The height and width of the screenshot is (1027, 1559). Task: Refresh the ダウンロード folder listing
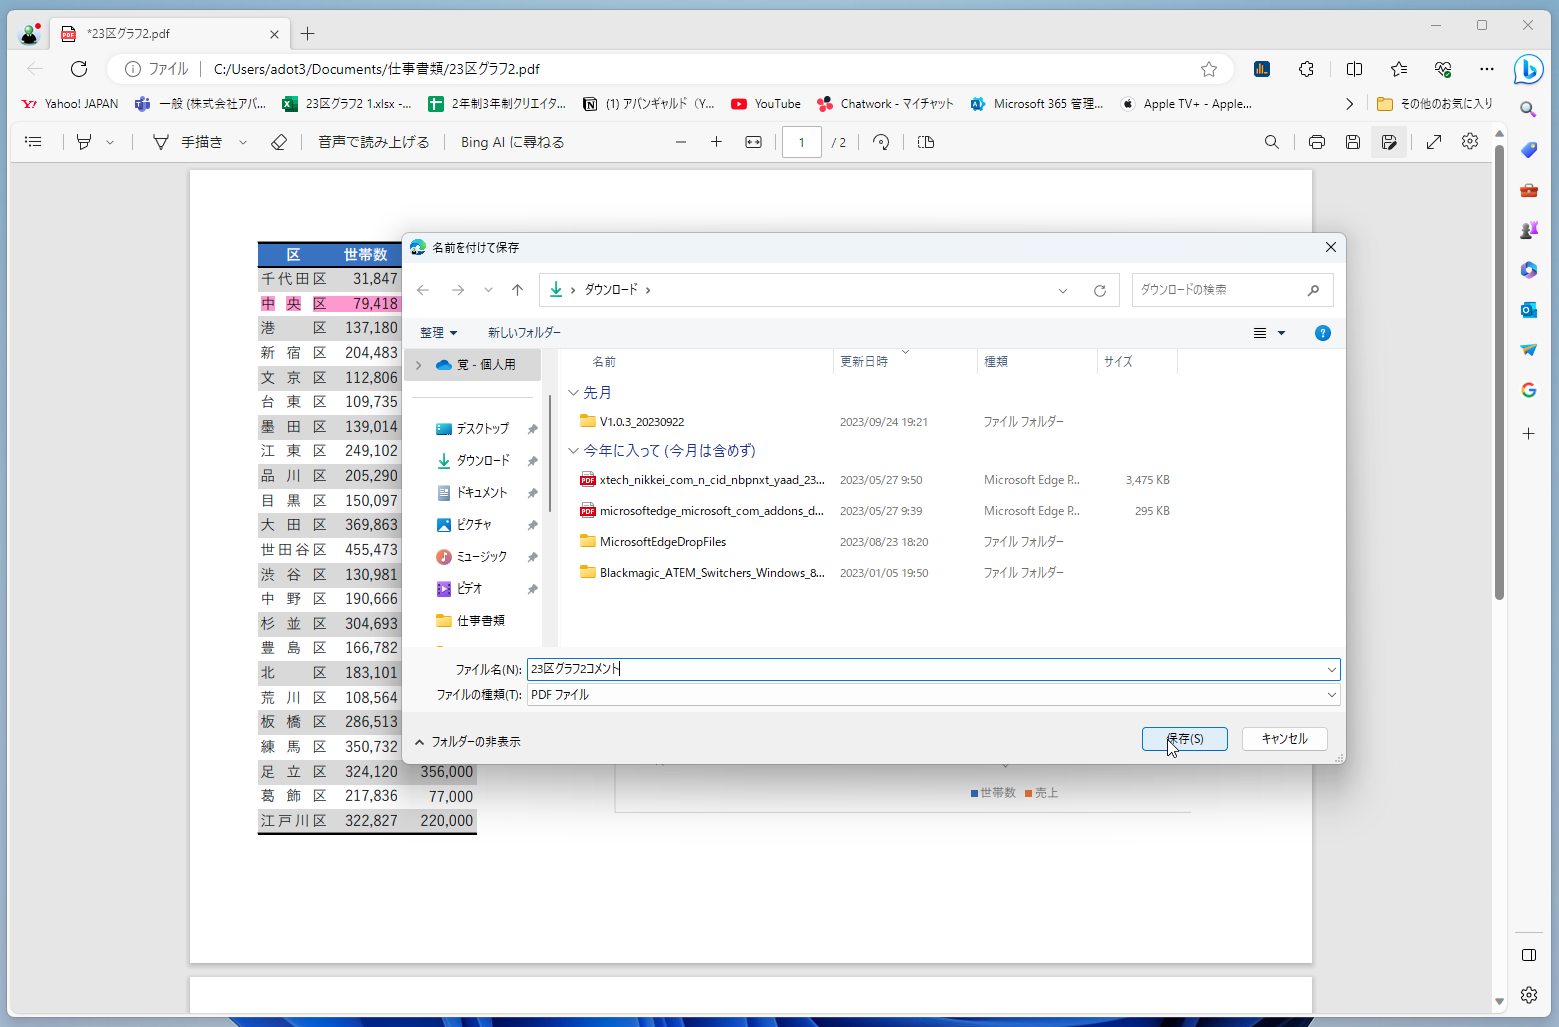1099,290
